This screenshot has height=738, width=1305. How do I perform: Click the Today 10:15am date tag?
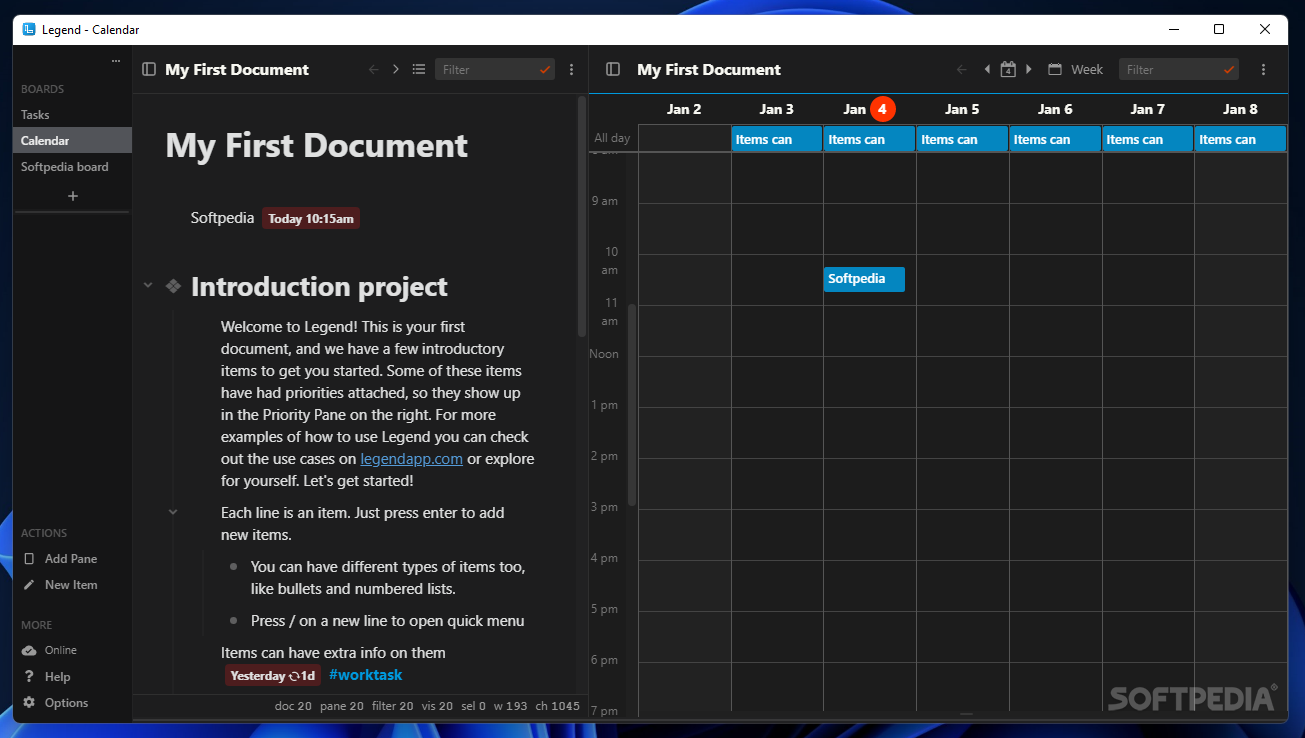pos(311,218)
